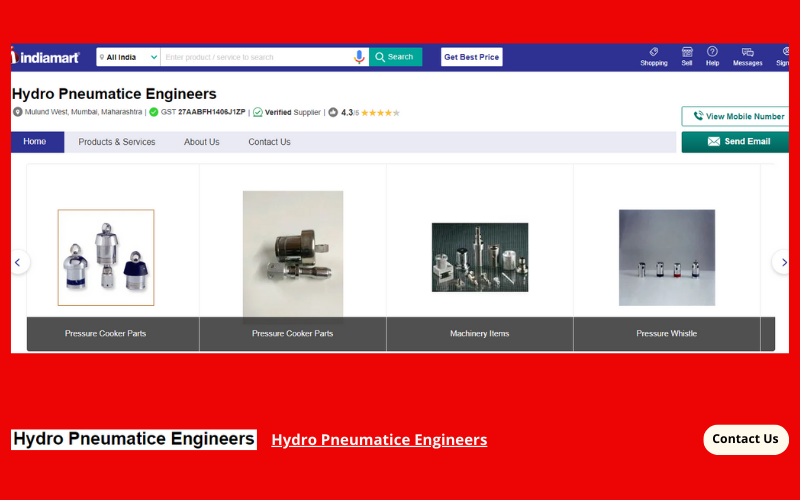Click white-background Hydro Pneumatice Engineers label below

(x=134, y=439)
